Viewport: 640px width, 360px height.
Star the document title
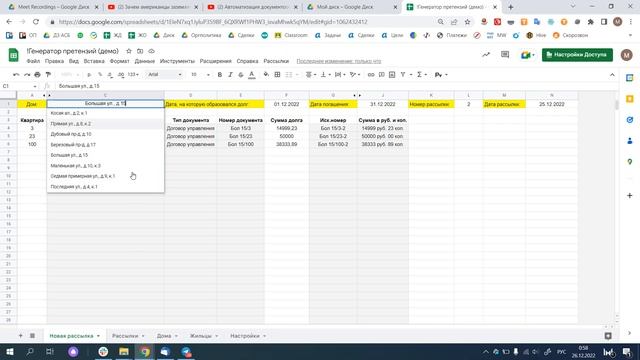(x=129, y=51)
